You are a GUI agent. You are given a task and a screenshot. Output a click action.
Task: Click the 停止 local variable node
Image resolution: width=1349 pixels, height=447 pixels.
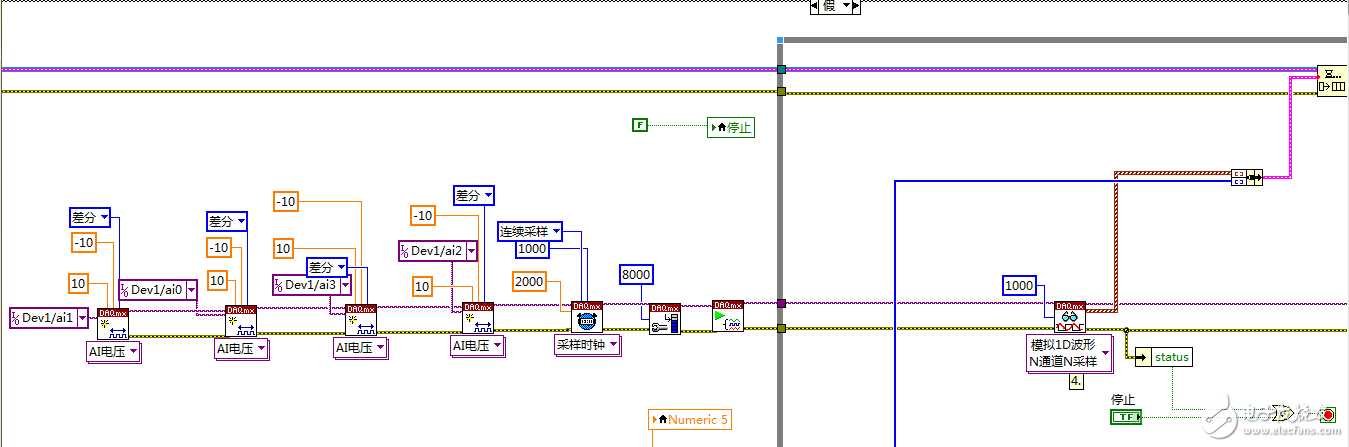click(731, 127)
